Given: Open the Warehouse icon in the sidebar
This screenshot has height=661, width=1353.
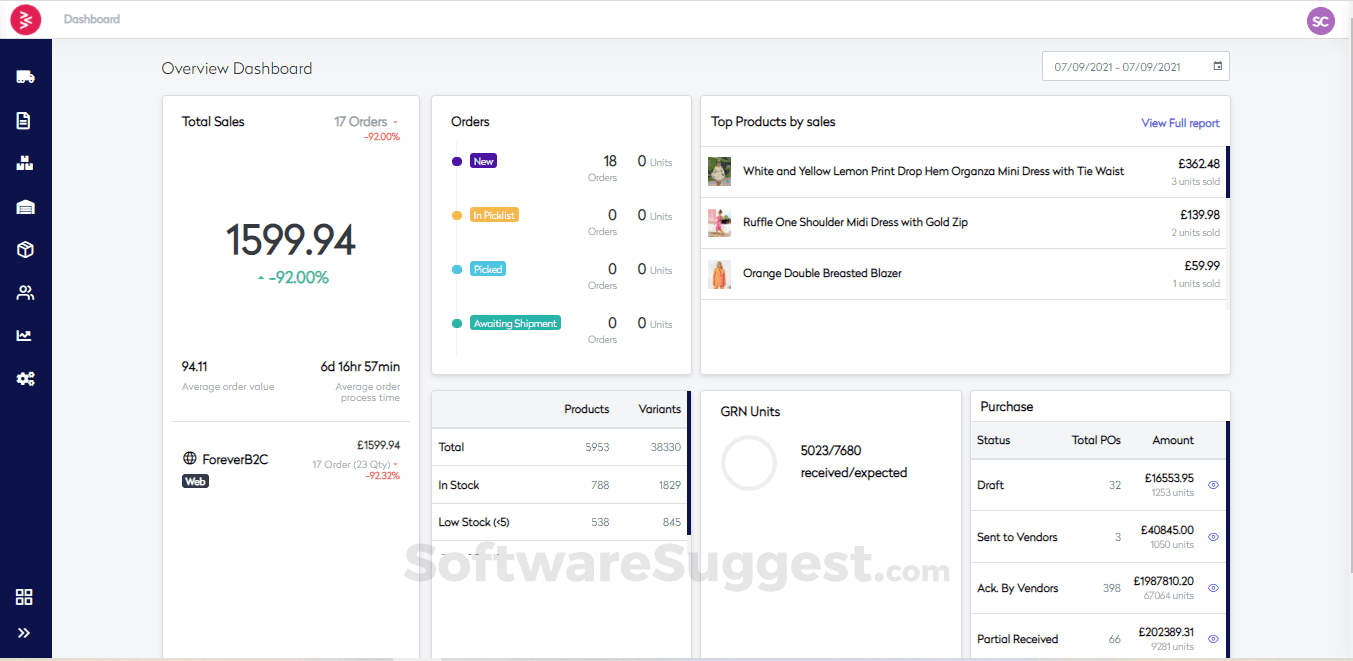Looking at the screenshot, I should (x=25, y=205).
